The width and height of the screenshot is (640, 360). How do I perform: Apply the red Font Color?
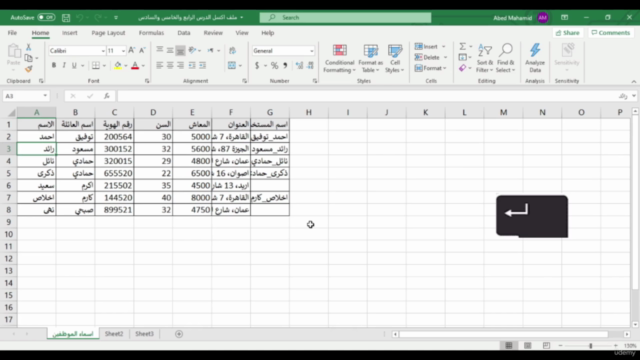[x=135, y=65]
